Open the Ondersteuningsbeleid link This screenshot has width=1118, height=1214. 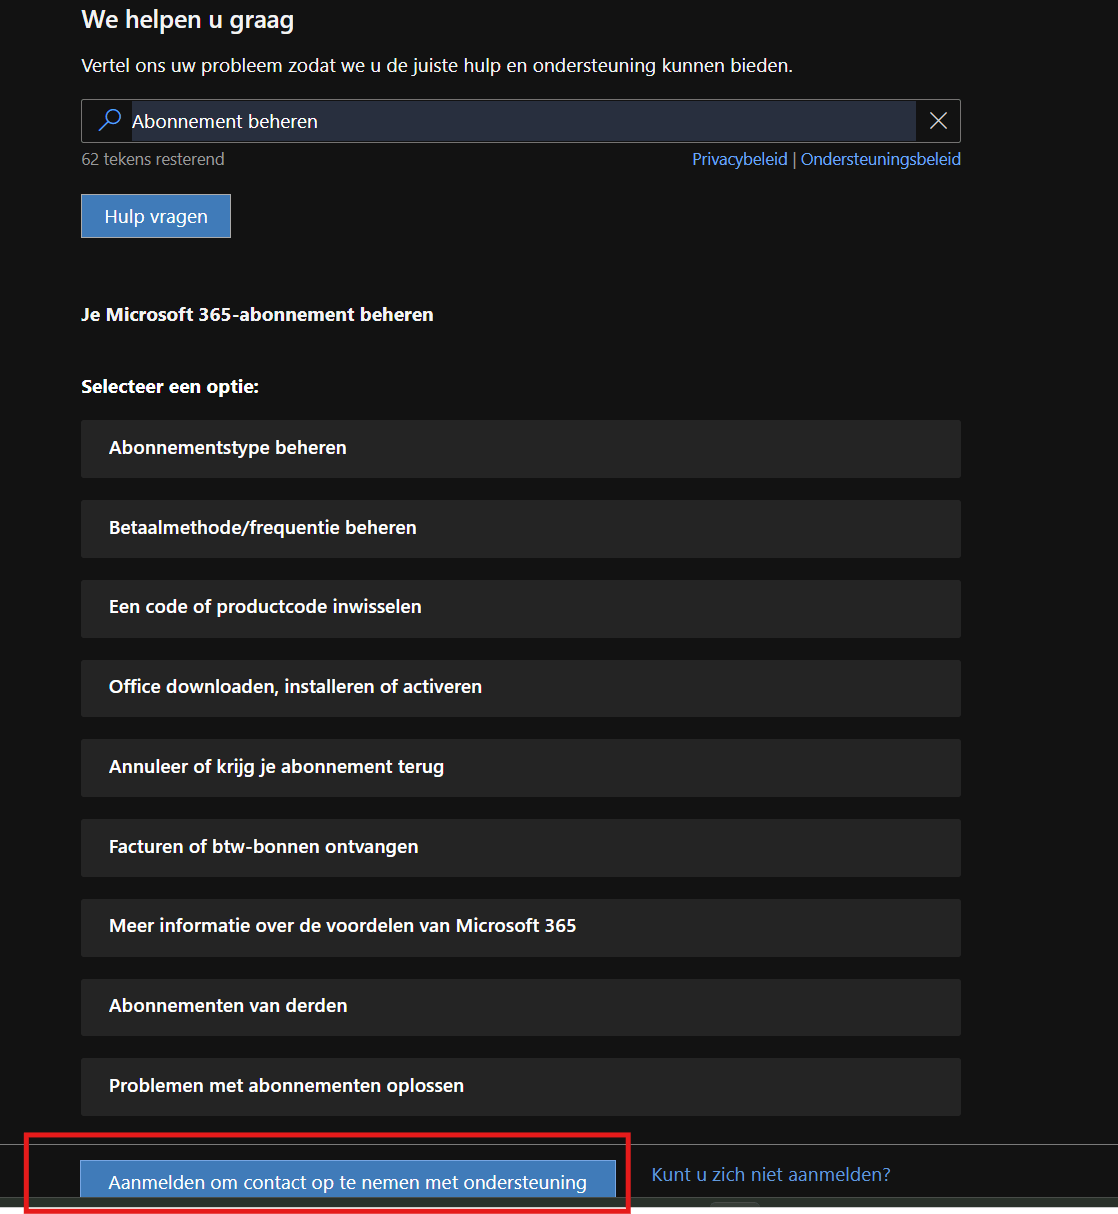click(x=881, y=159)
